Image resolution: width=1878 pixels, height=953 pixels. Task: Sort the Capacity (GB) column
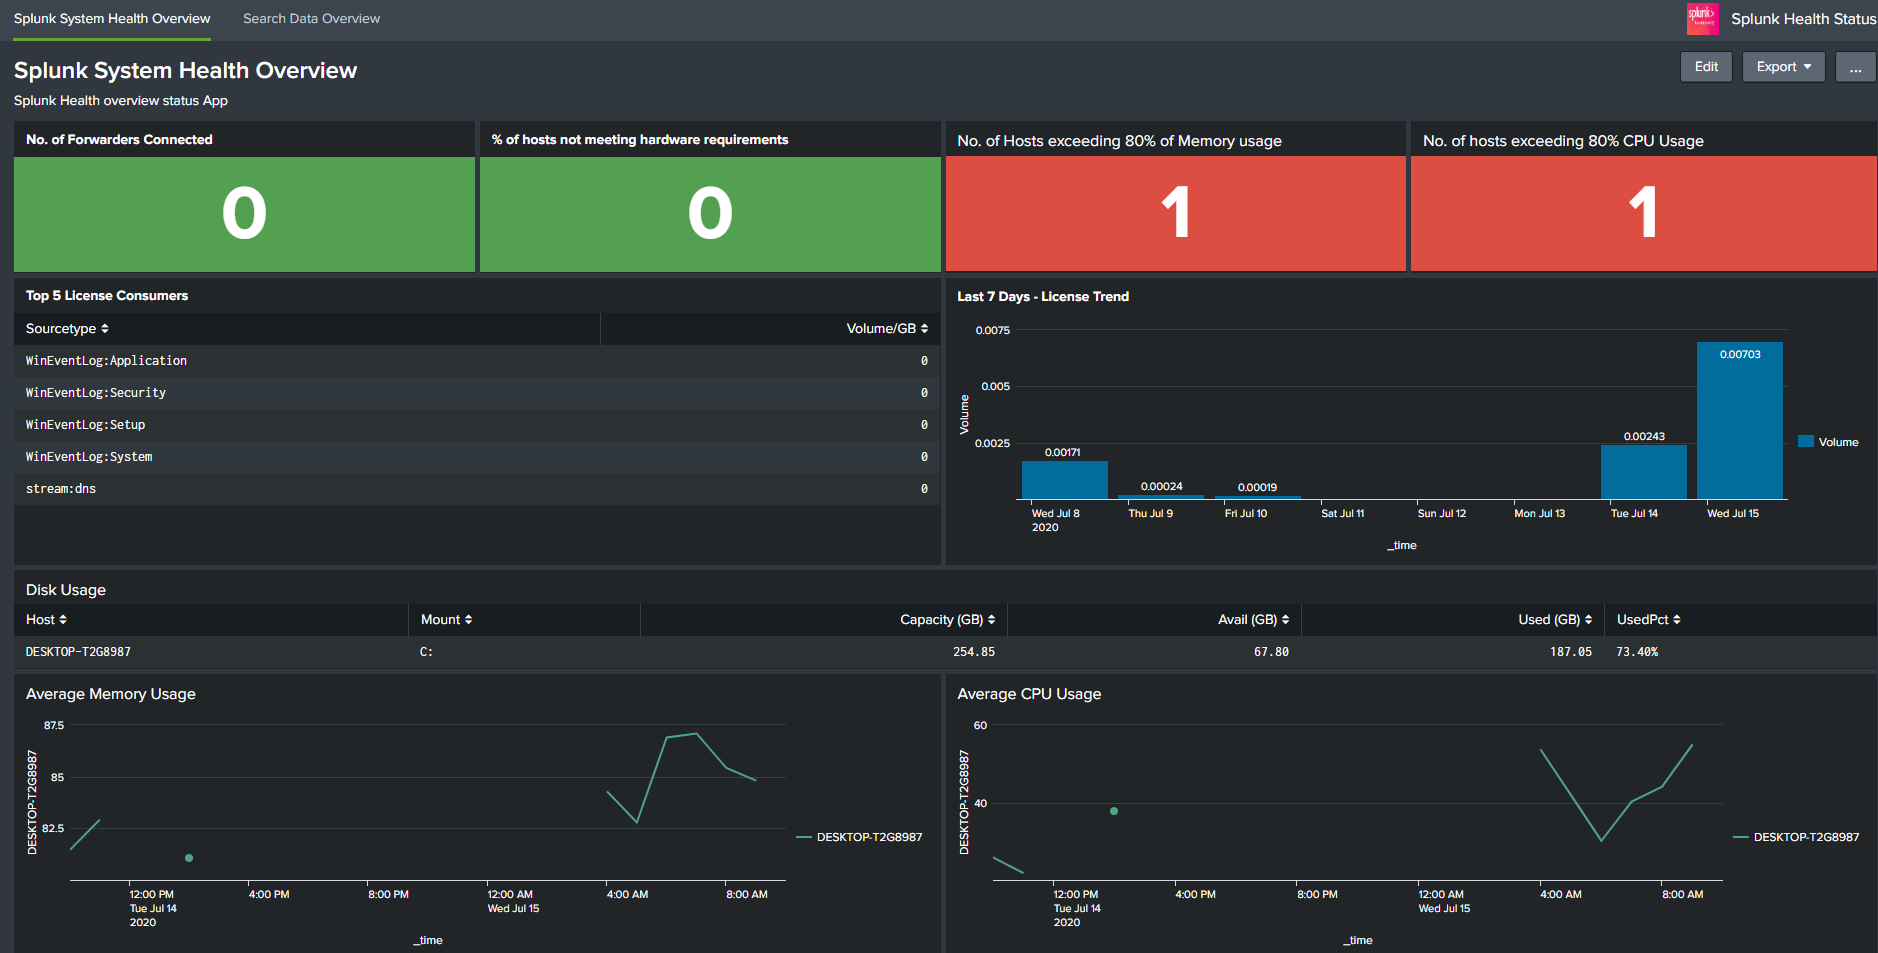pos(948,619)
